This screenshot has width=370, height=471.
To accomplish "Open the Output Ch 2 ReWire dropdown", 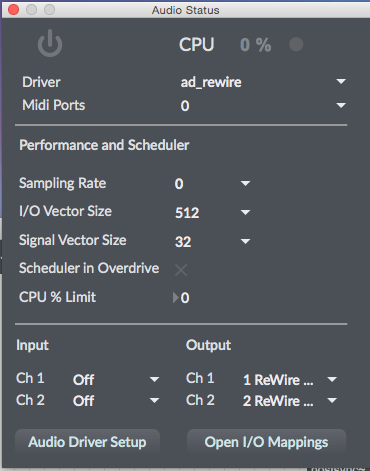I will pyautogui.click(x=290, y=400).
